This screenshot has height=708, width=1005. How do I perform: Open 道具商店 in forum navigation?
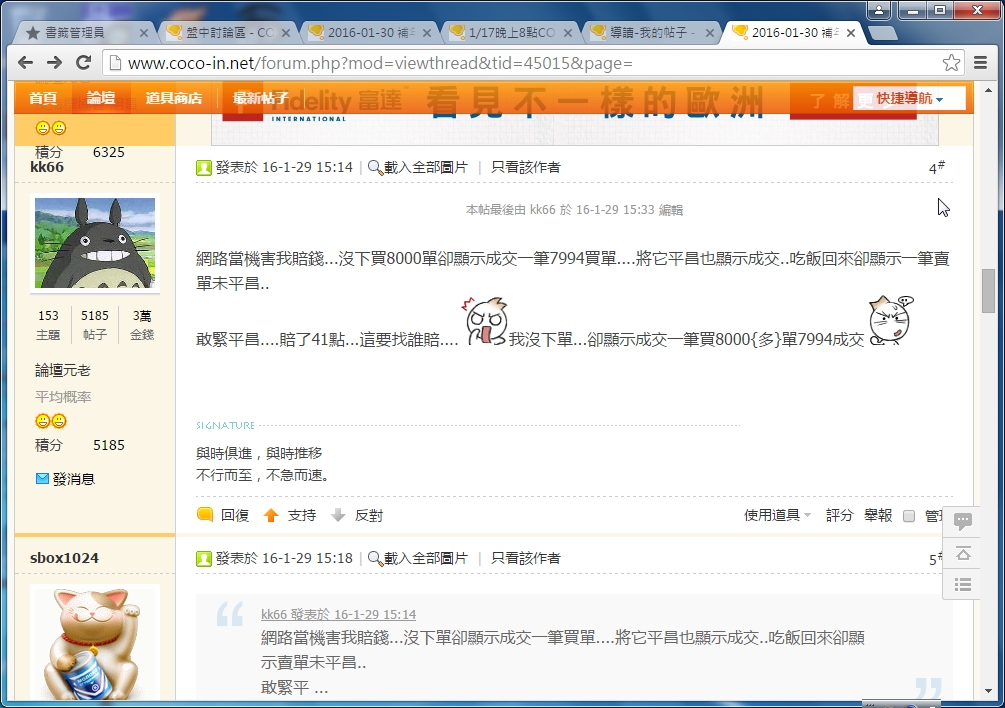coord(174,98)
